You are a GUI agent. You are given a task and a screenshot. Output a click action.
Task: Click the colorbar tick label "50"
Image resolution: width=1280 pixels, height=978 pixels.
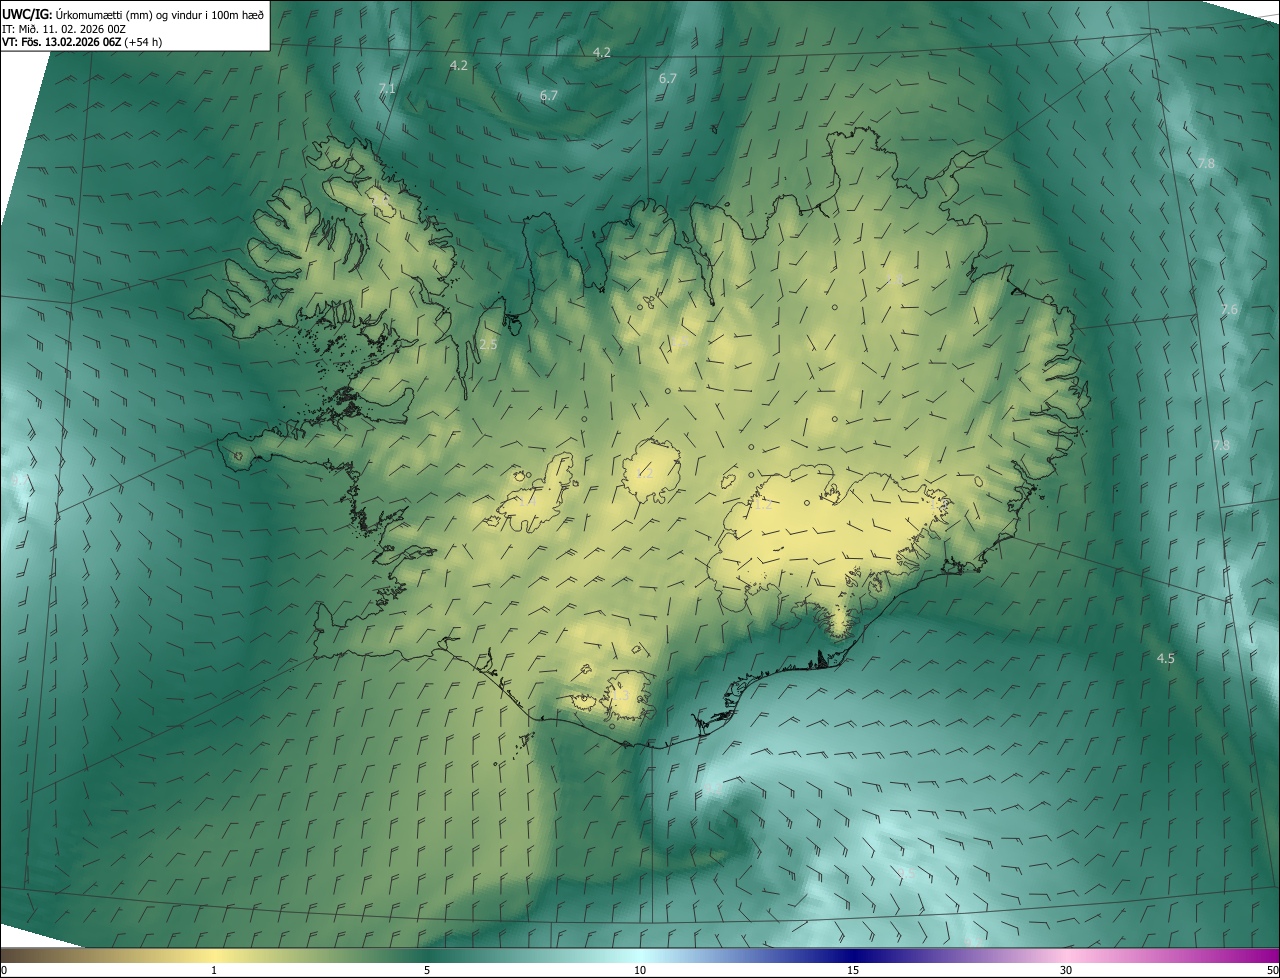tap(1272, 970)
